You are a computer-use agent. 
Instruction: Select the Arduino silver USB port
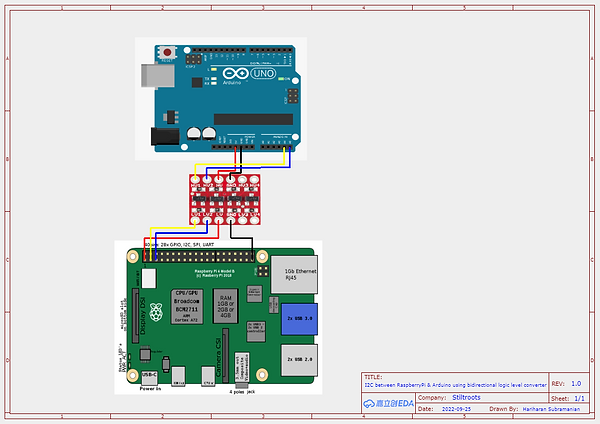158,76
